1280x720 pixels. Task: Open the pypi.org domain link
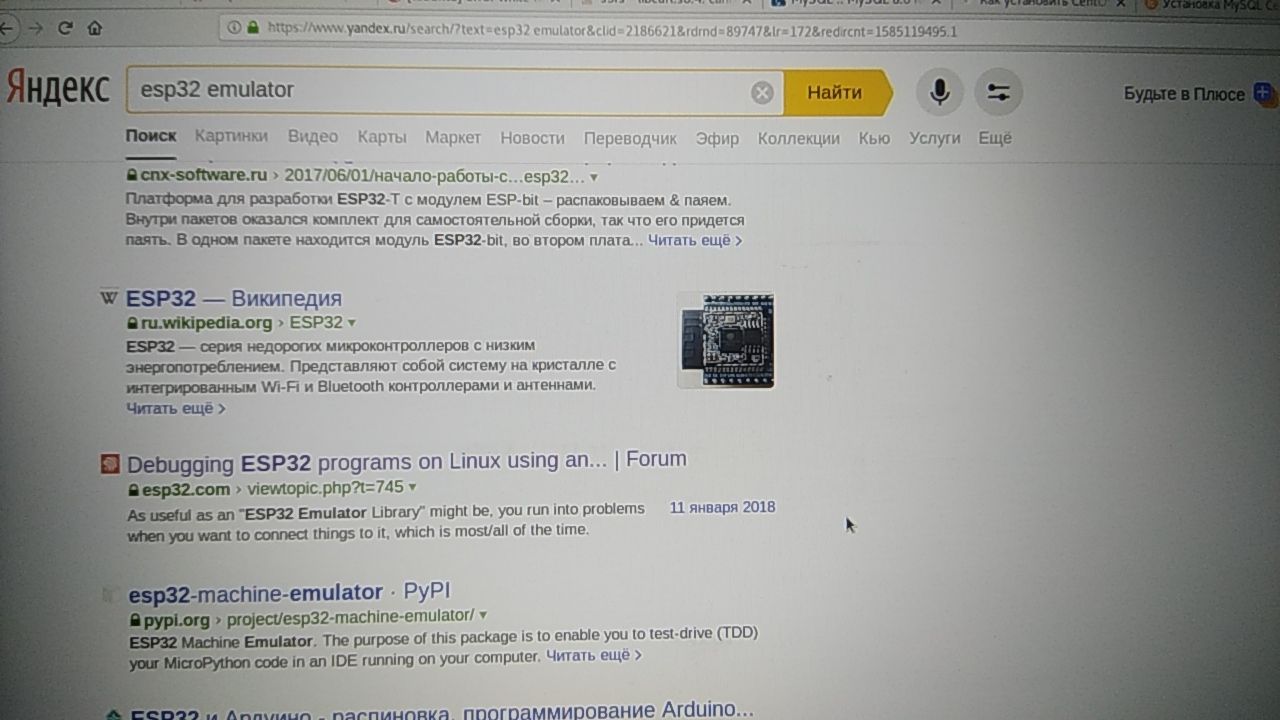tap(176, 620)
